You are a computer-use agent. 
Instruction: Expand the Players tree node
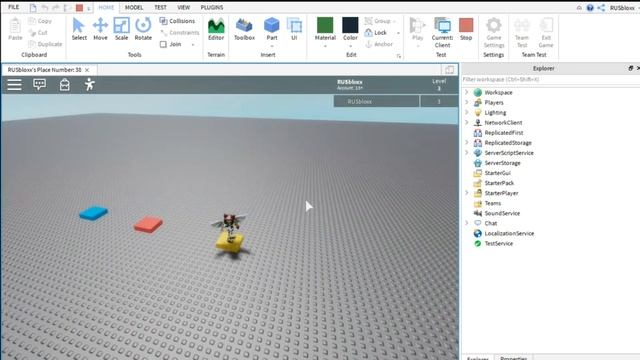[x=467, y=102]
